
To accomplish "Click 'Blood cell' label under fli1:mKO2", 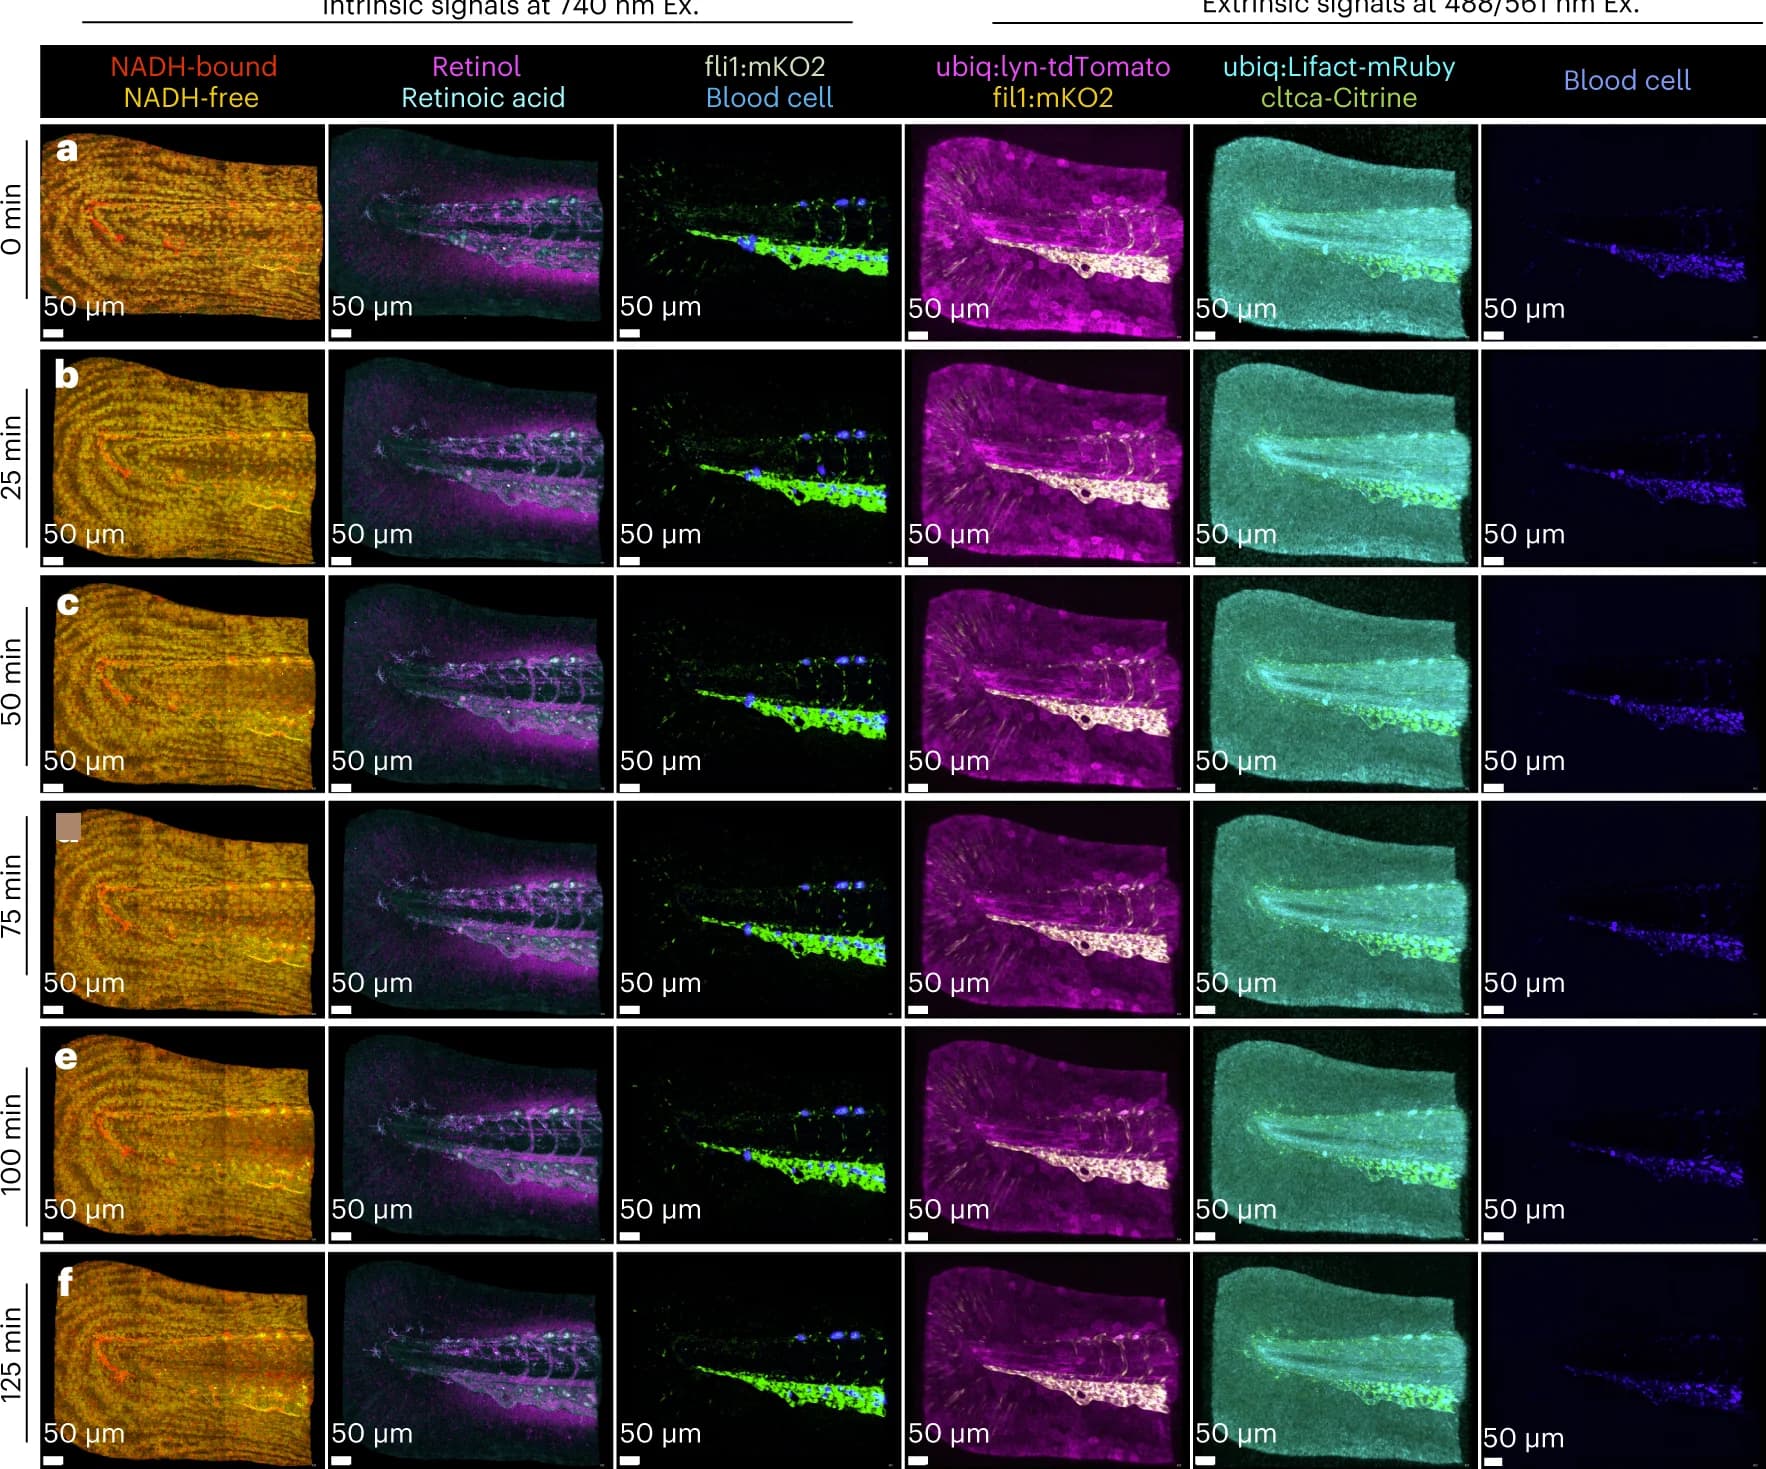I will point(769,97).
